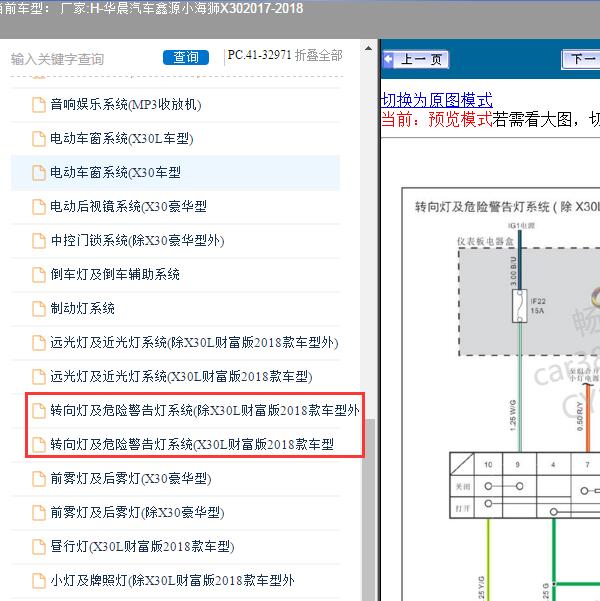Open 电动后视镜系统(X30豪华型 entry

(x=128, y=207)
